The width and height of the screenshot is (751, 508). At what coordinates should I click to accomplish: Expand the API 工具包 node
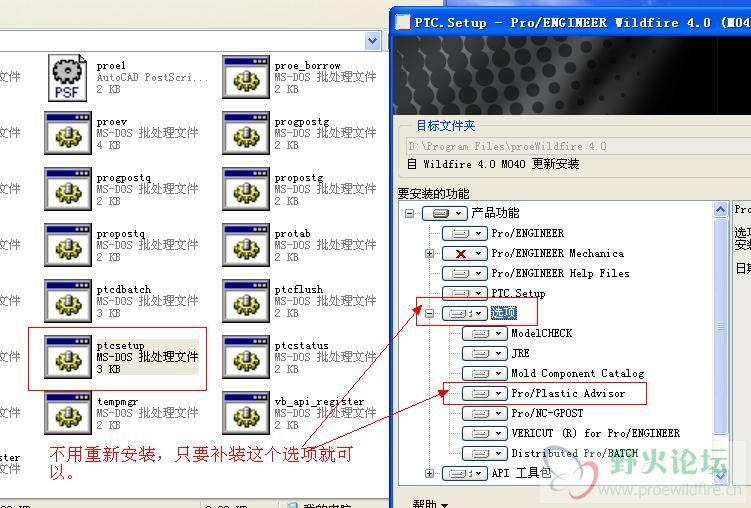pos(429,474)
